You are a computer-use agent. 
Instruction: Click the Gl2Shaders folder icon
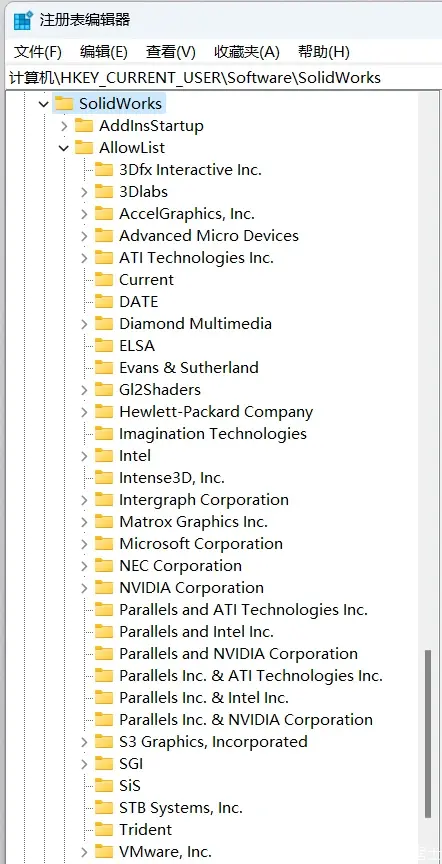(104, 390)
